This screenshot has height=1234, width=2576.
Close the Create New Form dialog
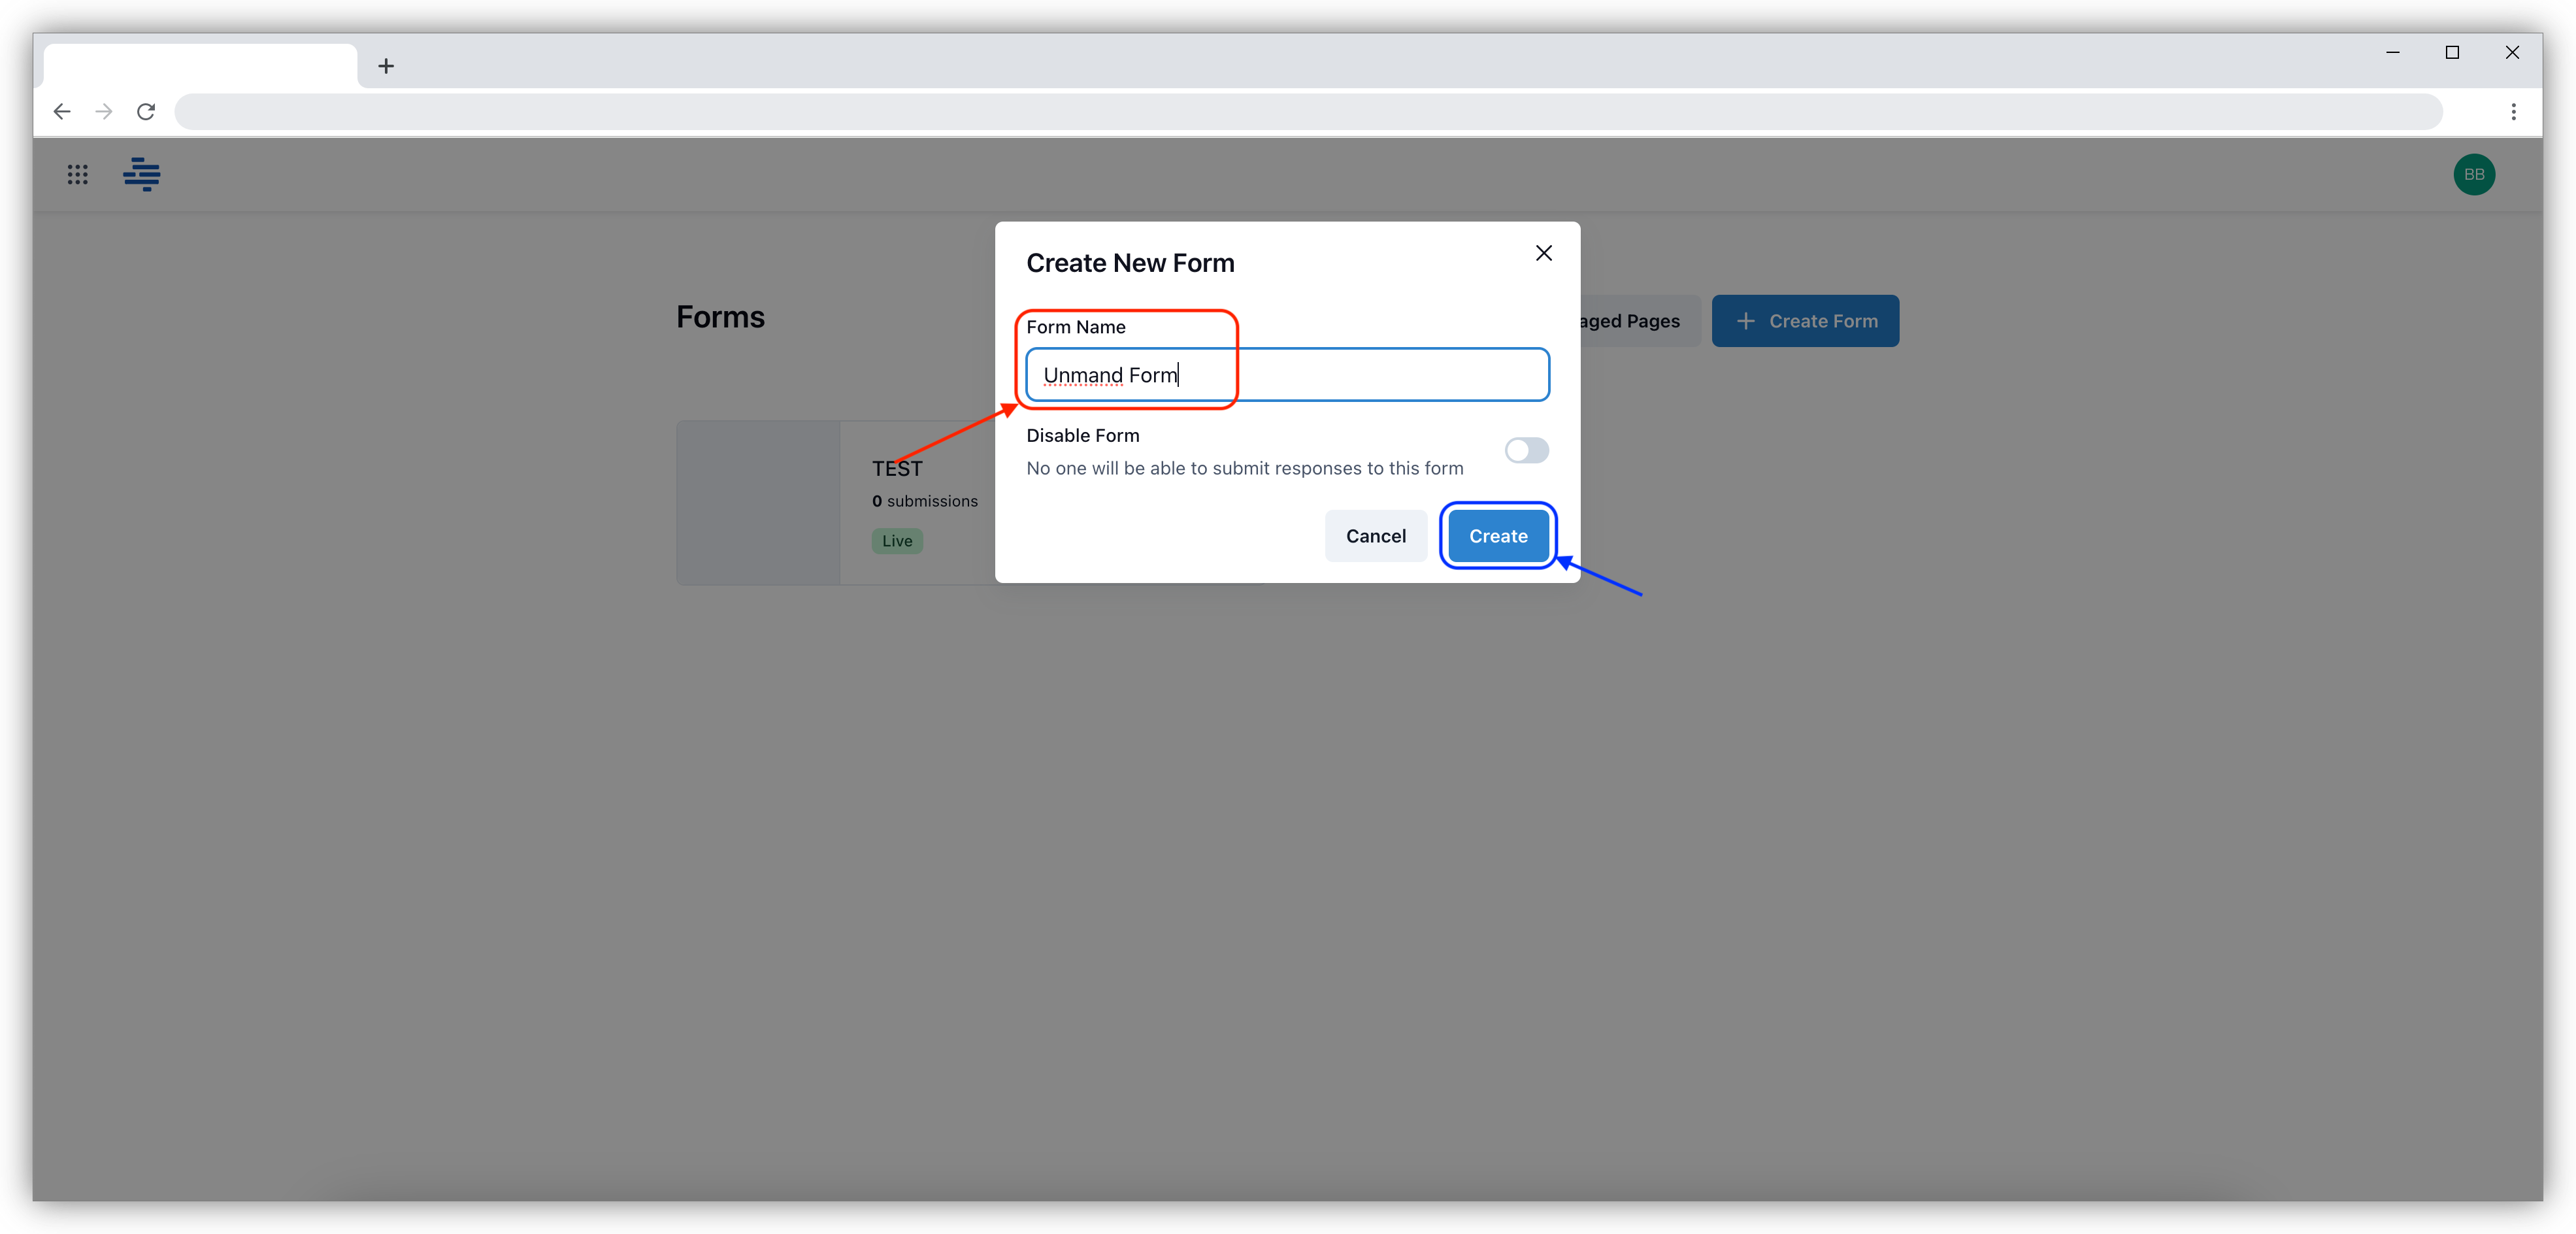[x=1543, y=253]
